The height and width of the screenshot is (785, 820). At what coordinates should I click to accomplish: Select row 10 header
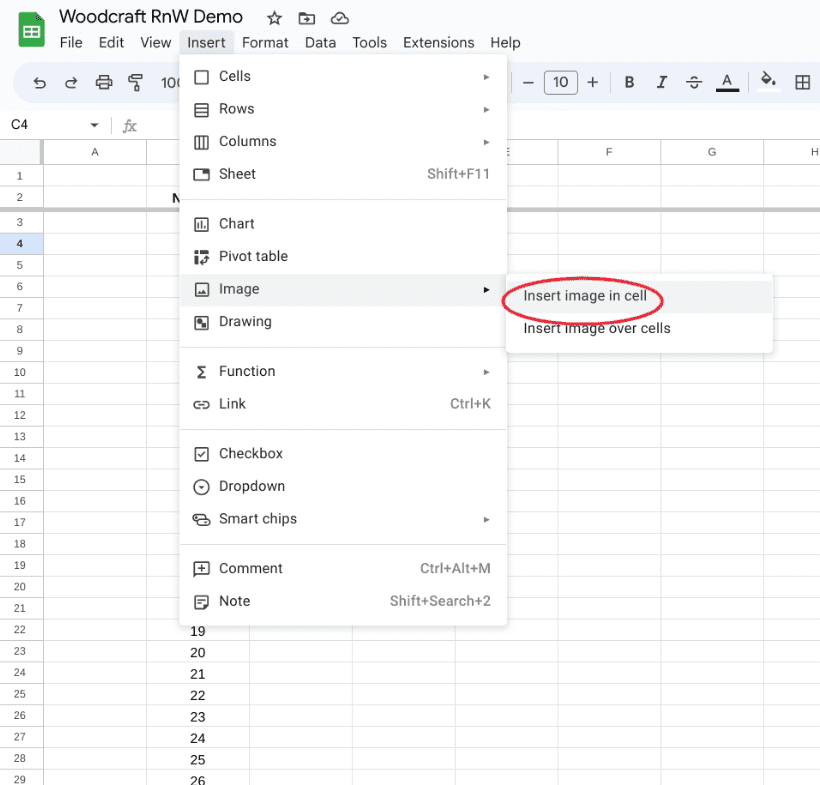(21, 372)
